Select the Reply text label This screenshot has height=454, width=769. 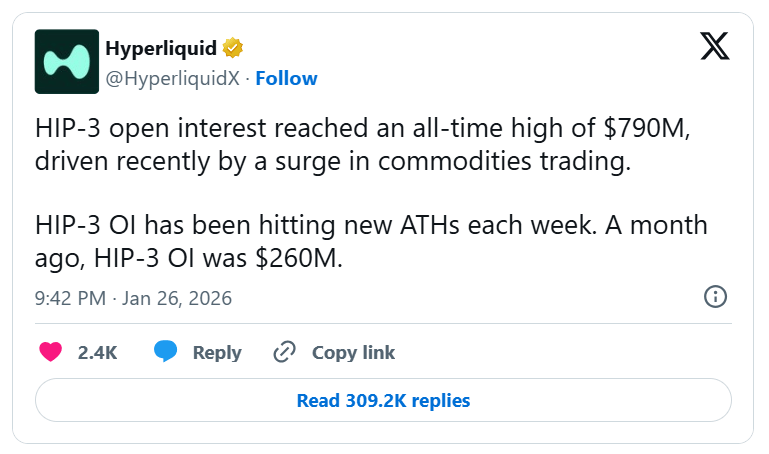point(216,352)
